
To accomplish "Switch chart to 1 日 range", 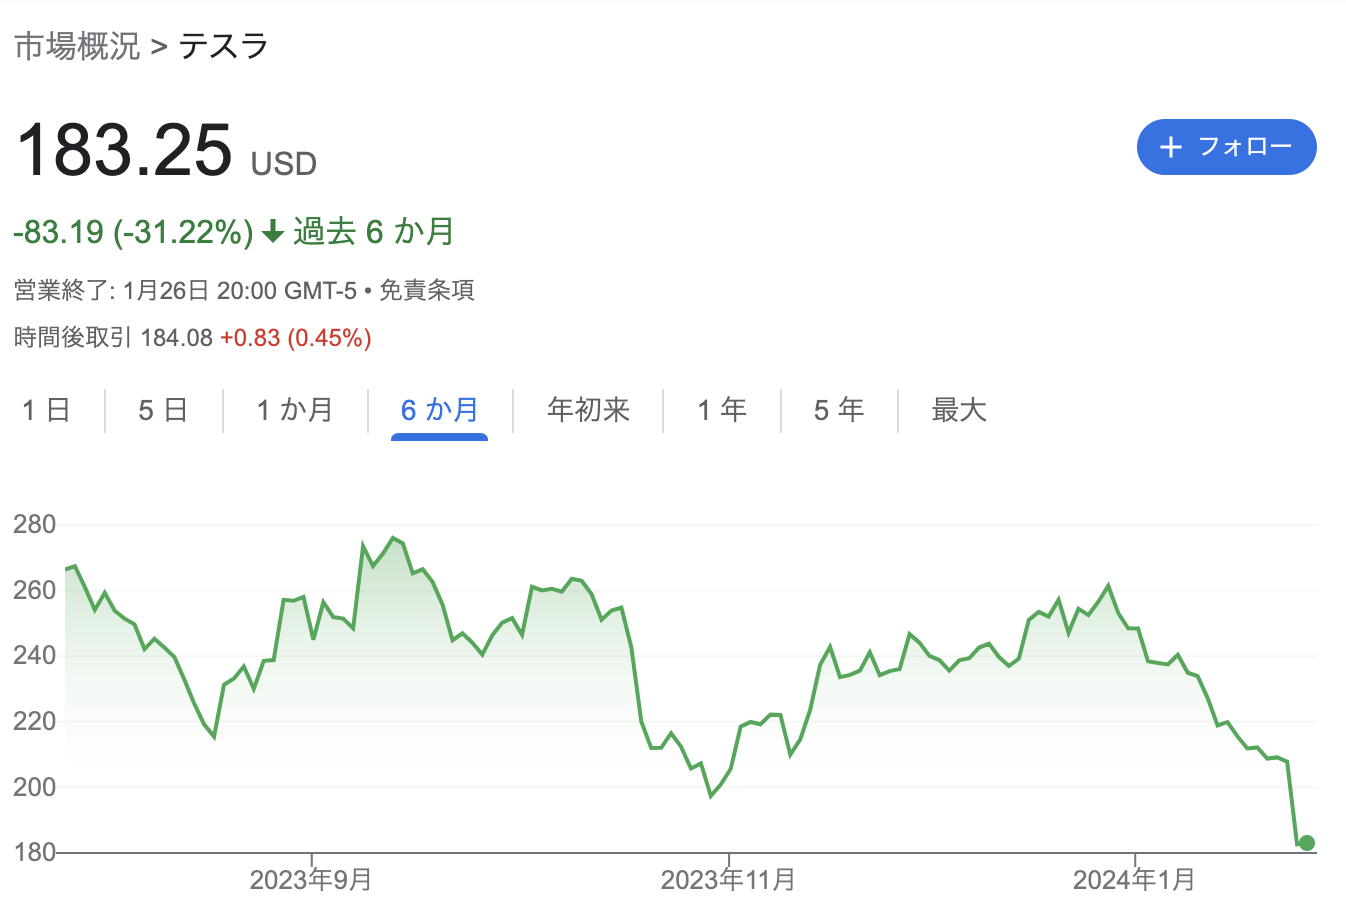I will click(x=46, y=410).
